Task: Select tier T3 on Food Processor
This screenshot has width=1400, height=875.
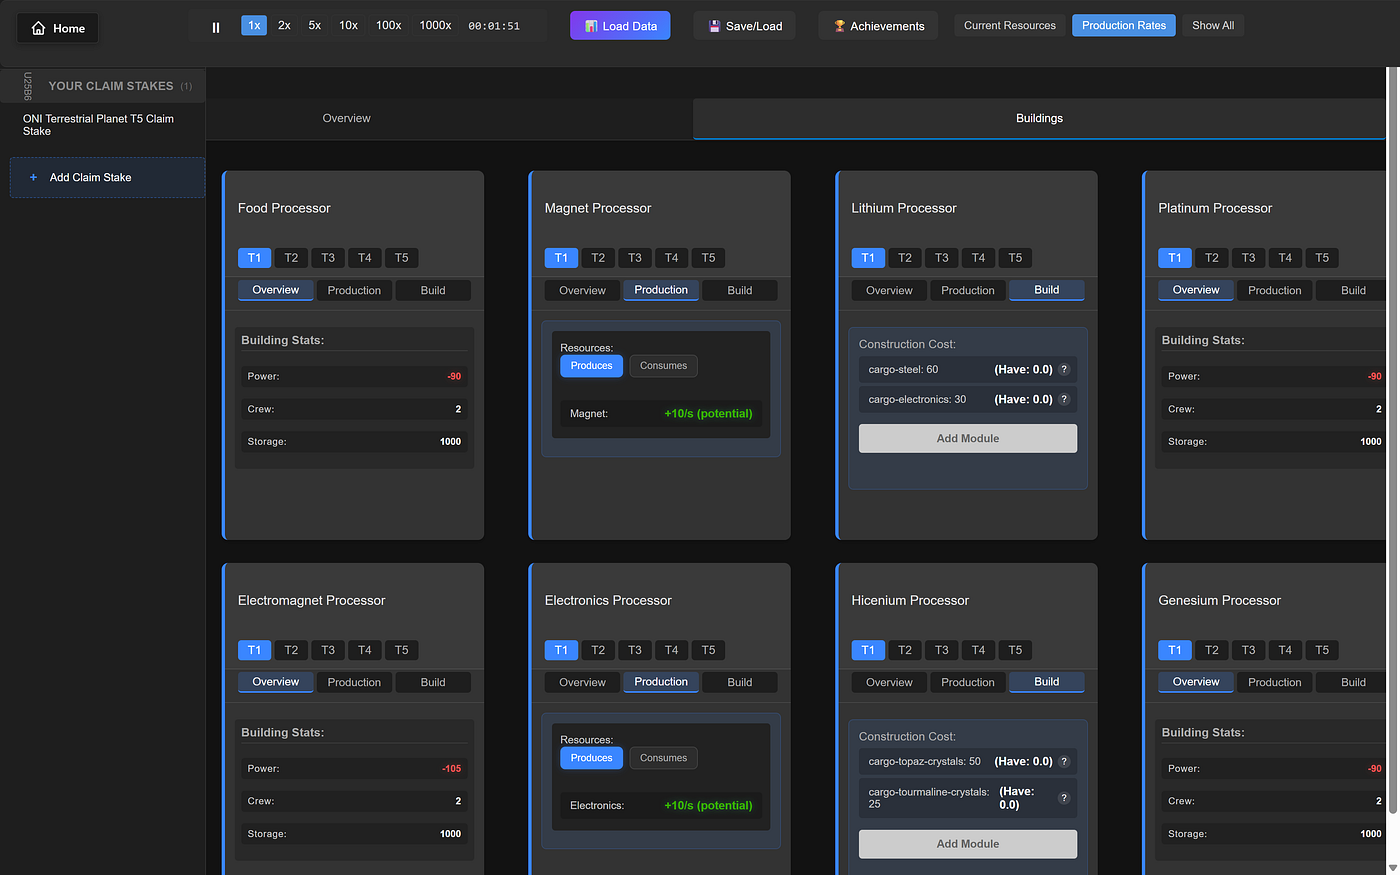Action: coord(328,257)
